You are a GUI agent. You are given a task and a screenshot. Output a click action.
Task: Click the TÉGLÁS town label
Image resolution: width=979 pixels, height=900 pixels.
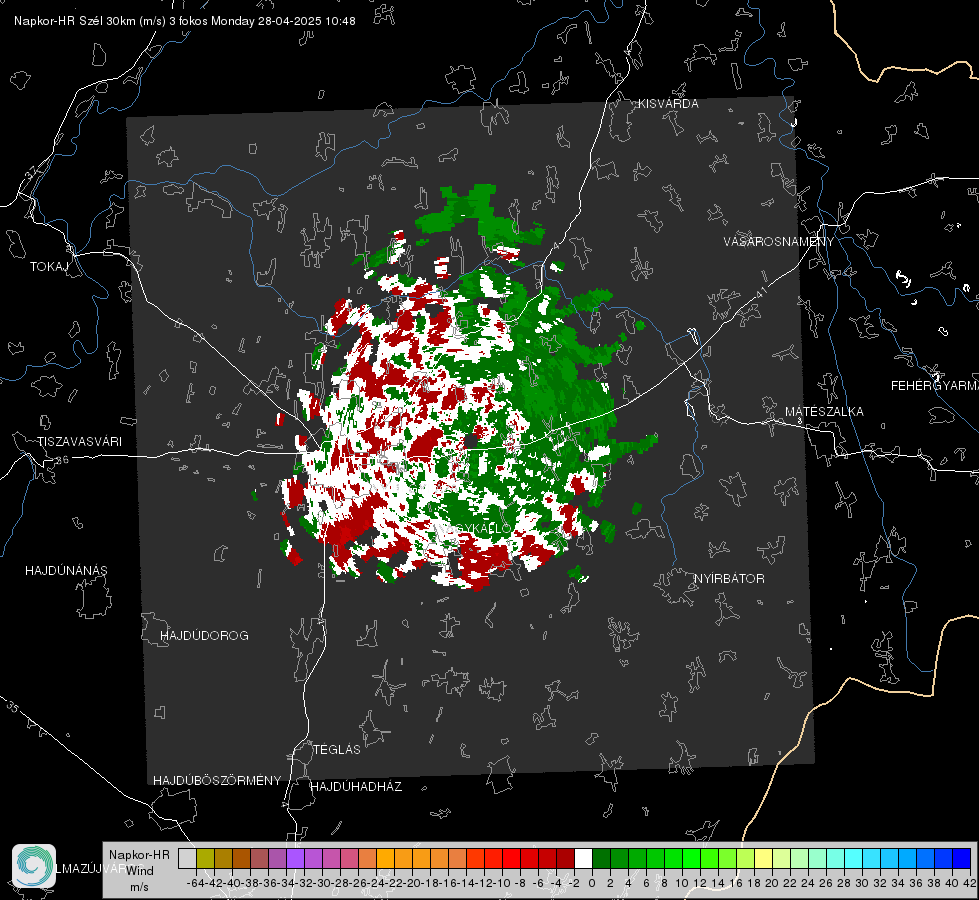(x=337, y=749)
